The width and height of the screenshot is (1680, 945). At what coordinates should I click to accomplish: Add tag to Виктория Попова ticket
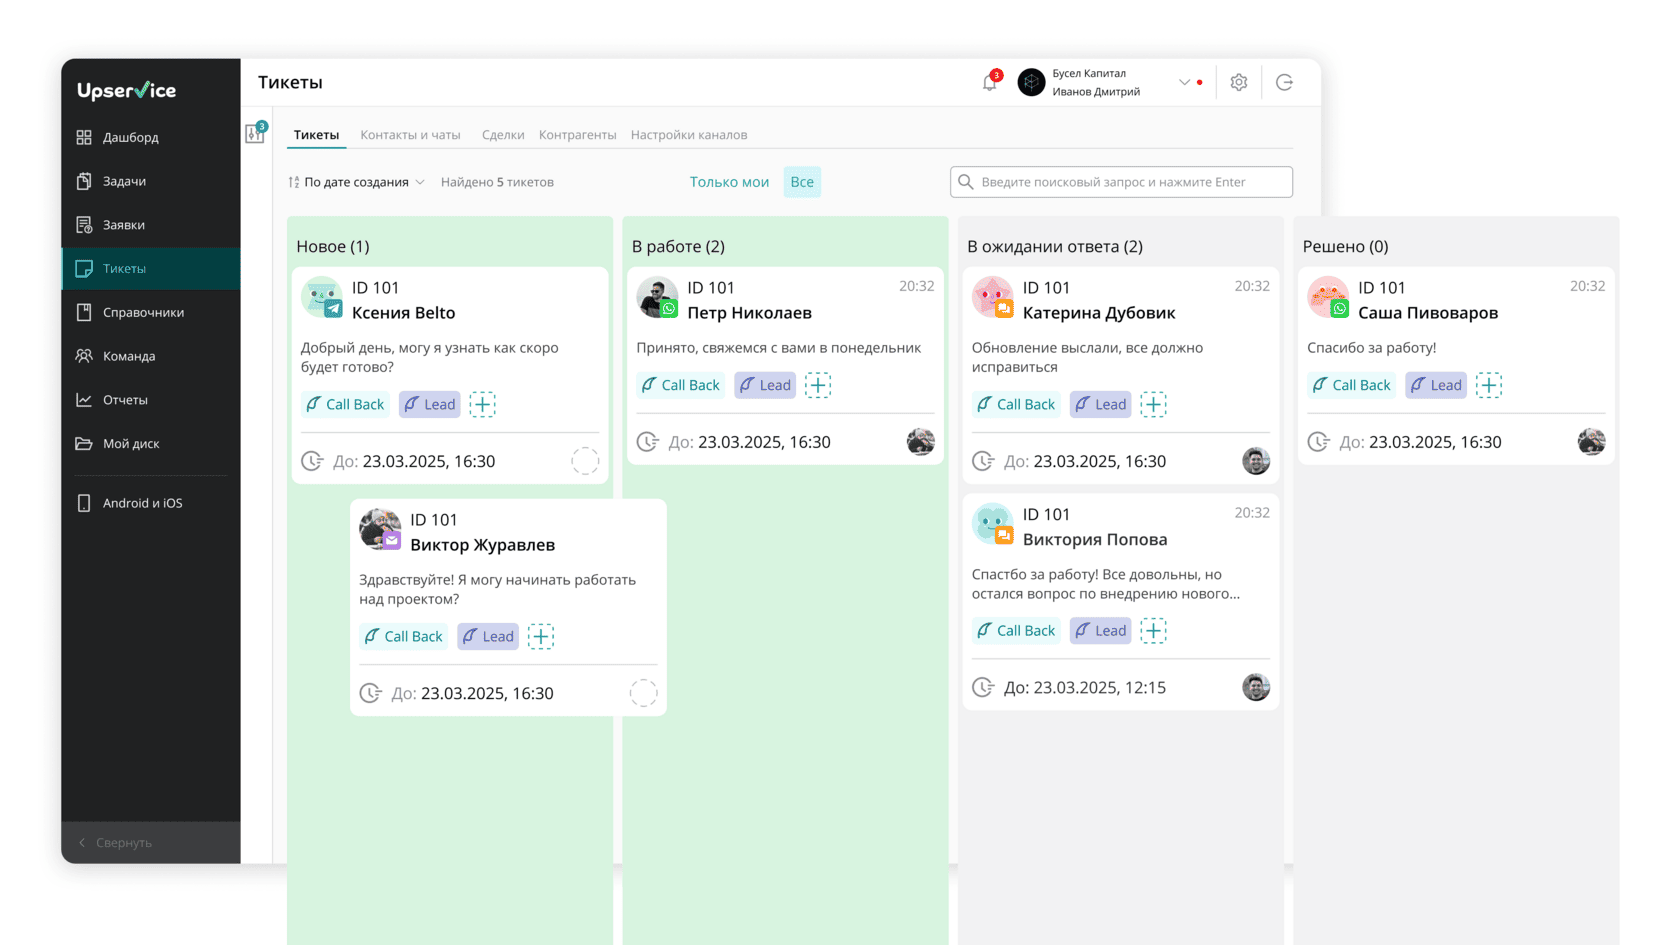tap(1154, 630)
